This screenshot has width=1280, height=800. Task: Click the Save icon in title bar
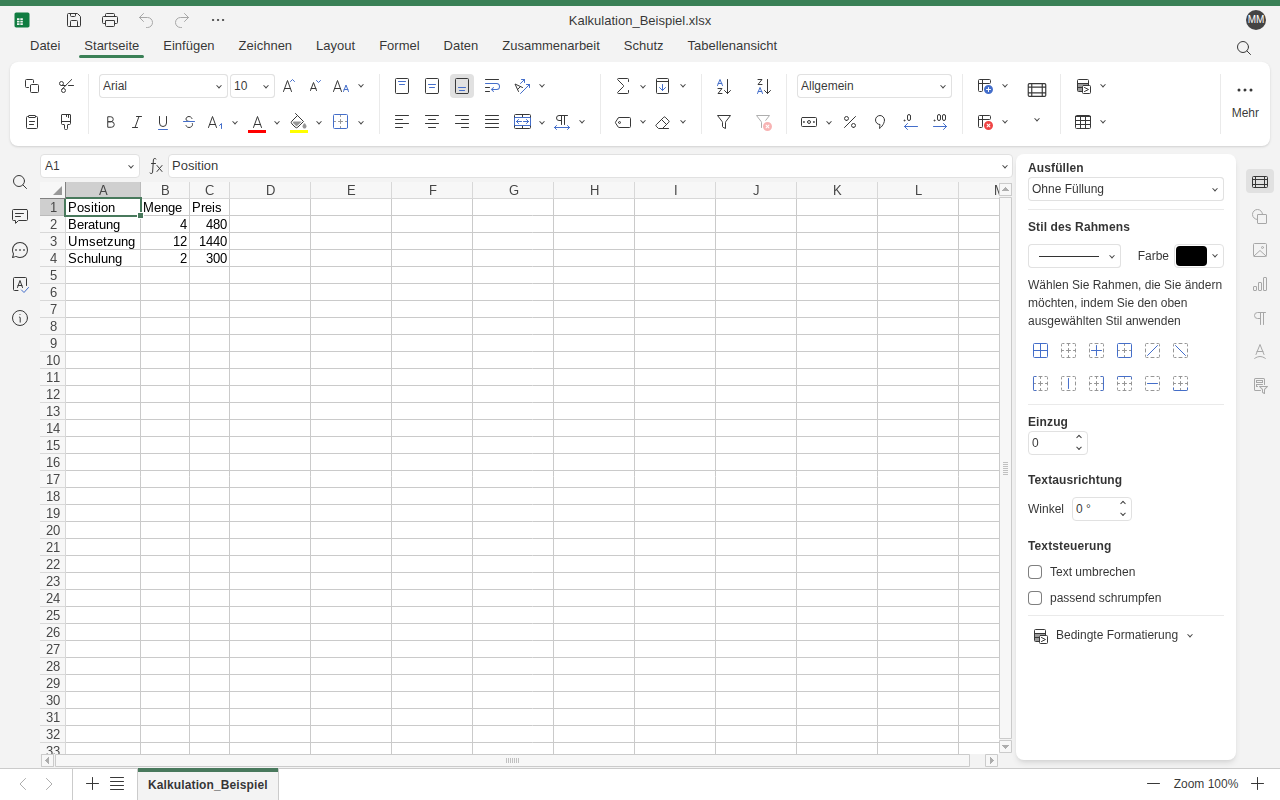tap(74, 20)
